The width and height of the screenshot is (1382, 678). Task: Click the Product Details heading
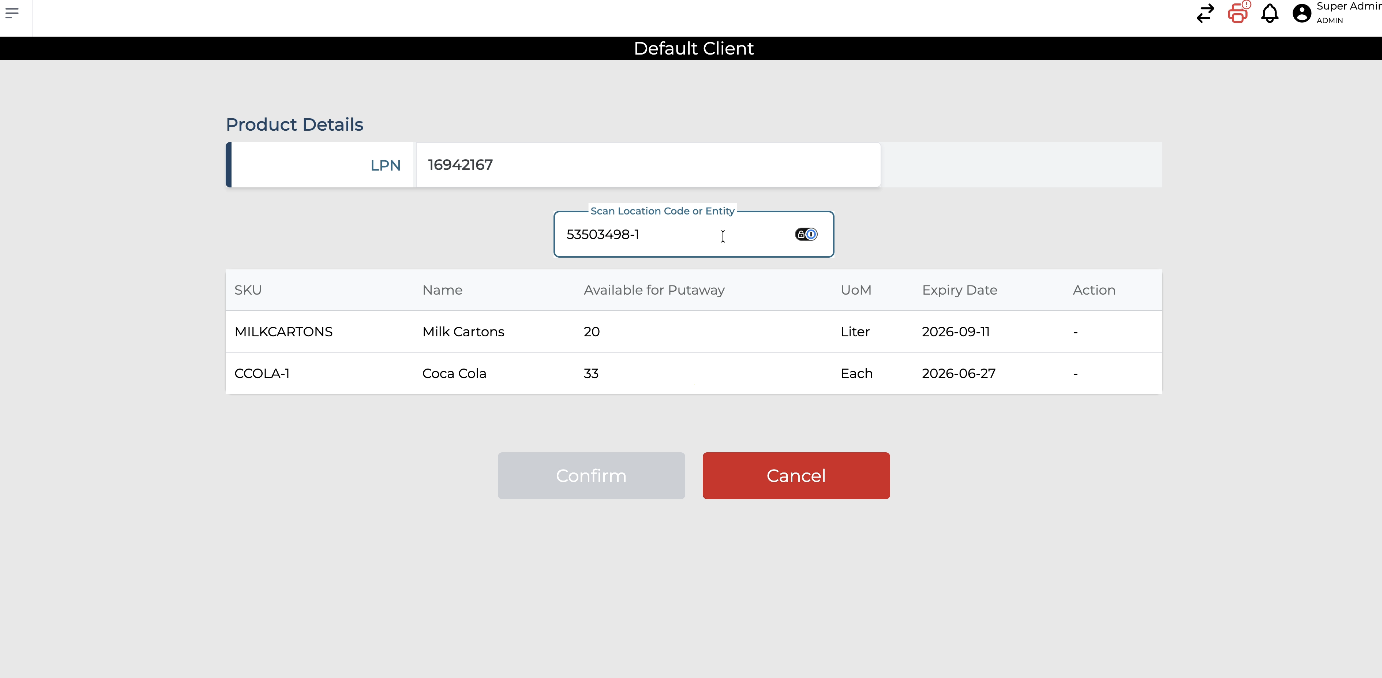294,125
